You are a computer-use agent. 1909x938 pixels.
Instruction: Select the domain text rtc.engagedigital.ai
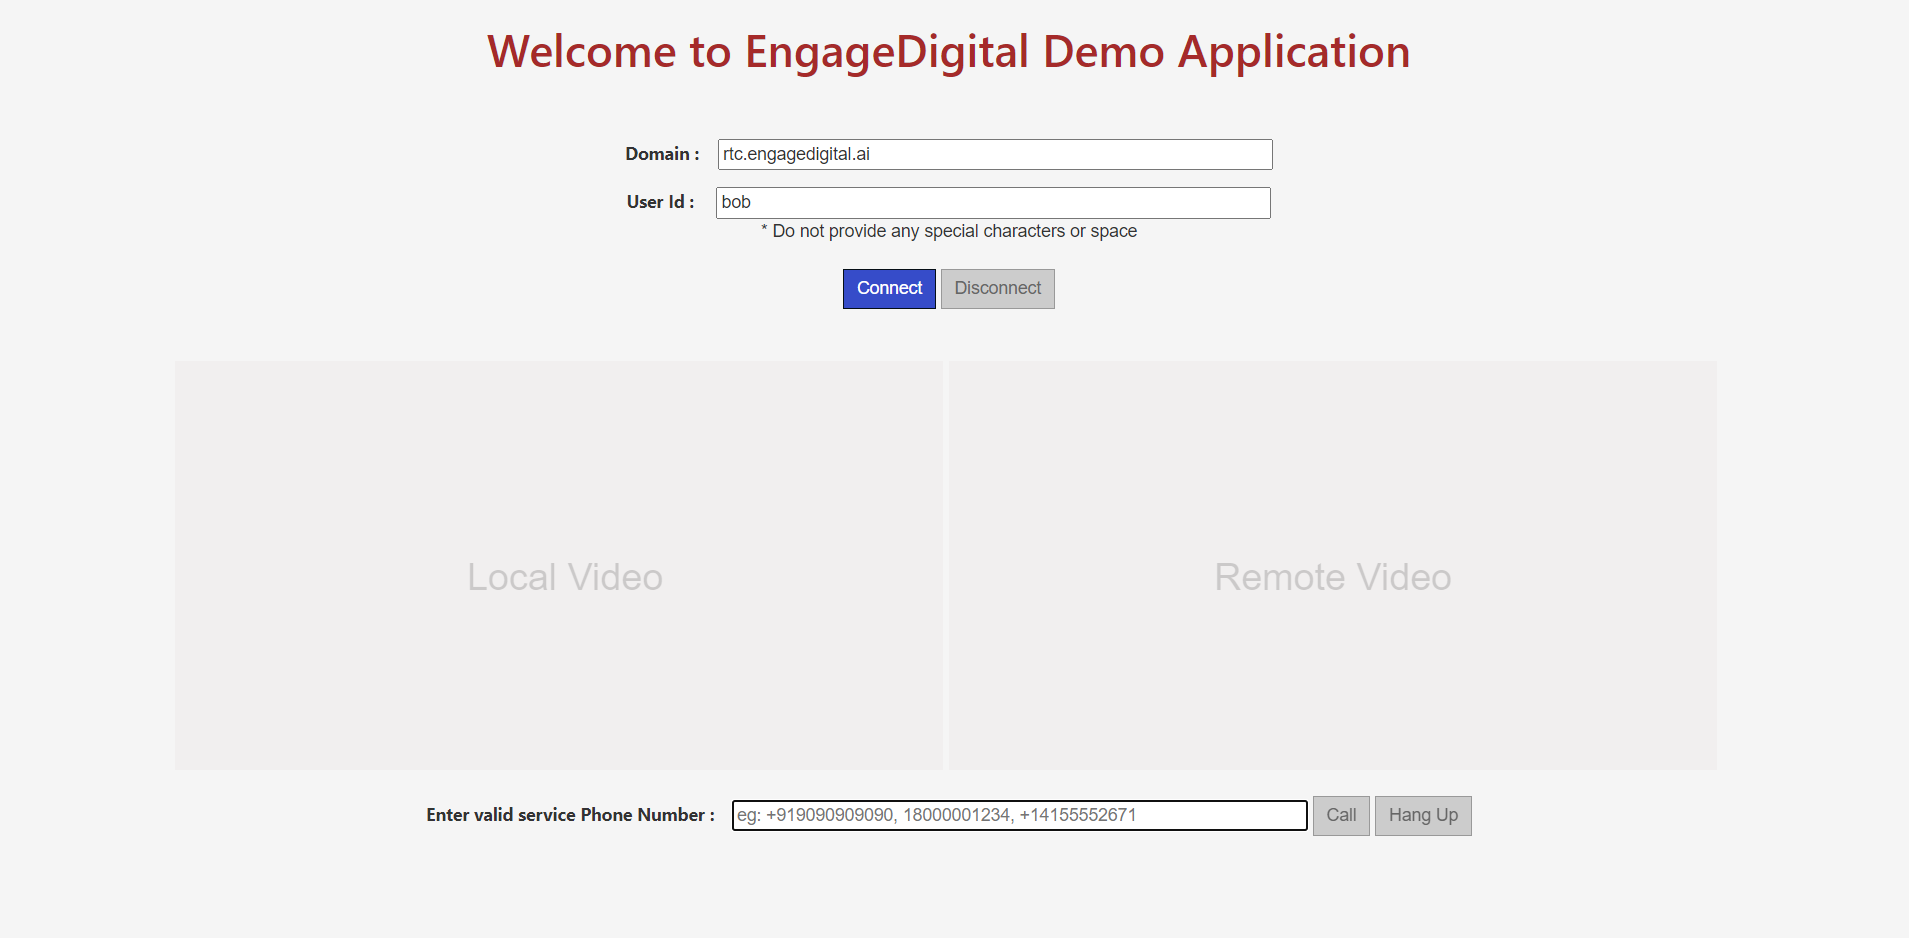[x=795, y=154]
